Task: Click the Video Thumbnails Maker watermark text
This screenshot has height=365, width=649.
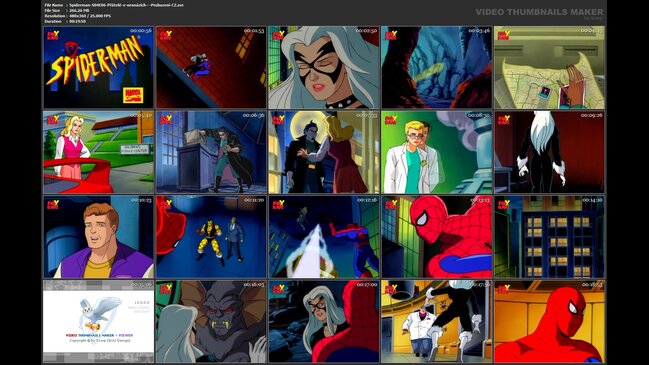Action: click(539, 12)
